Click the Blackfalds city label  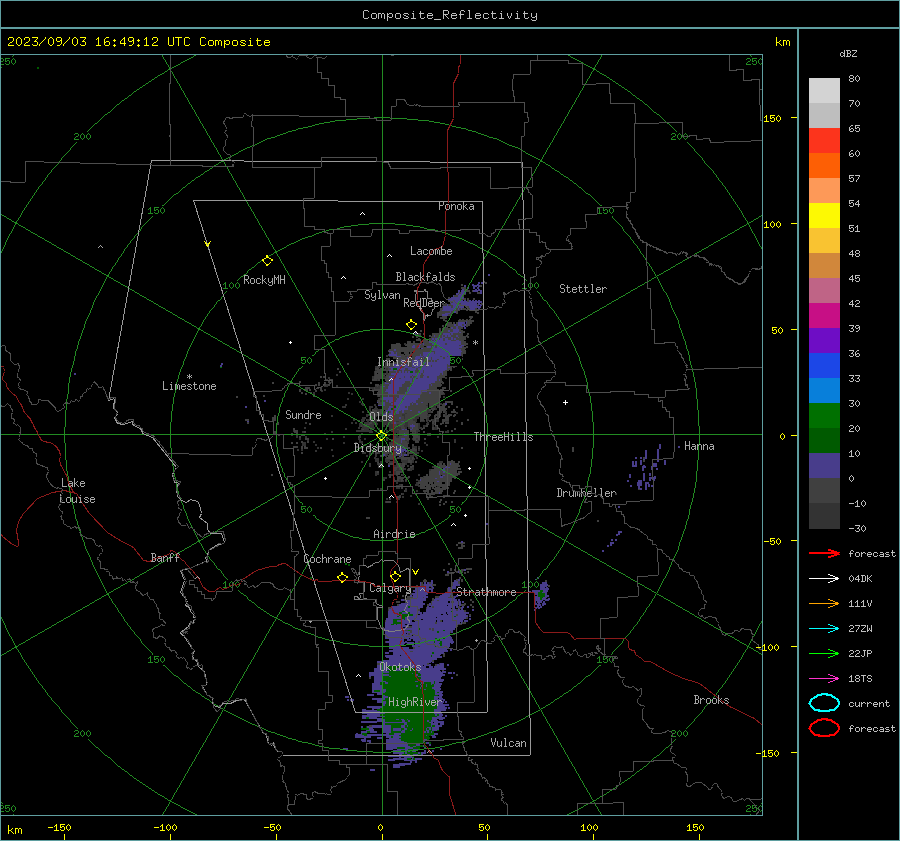click(425, 277)
